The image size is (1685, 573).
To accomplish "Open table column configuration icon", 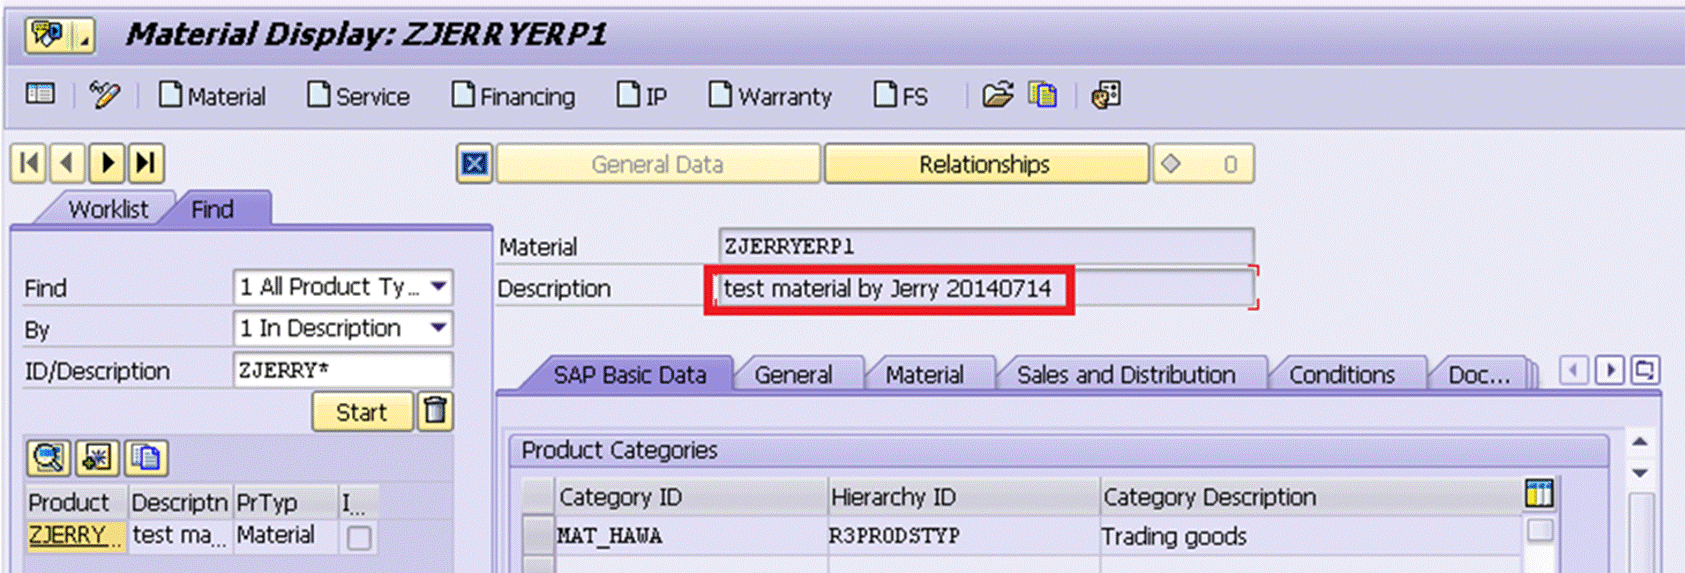I will (x=1539, y=493).
